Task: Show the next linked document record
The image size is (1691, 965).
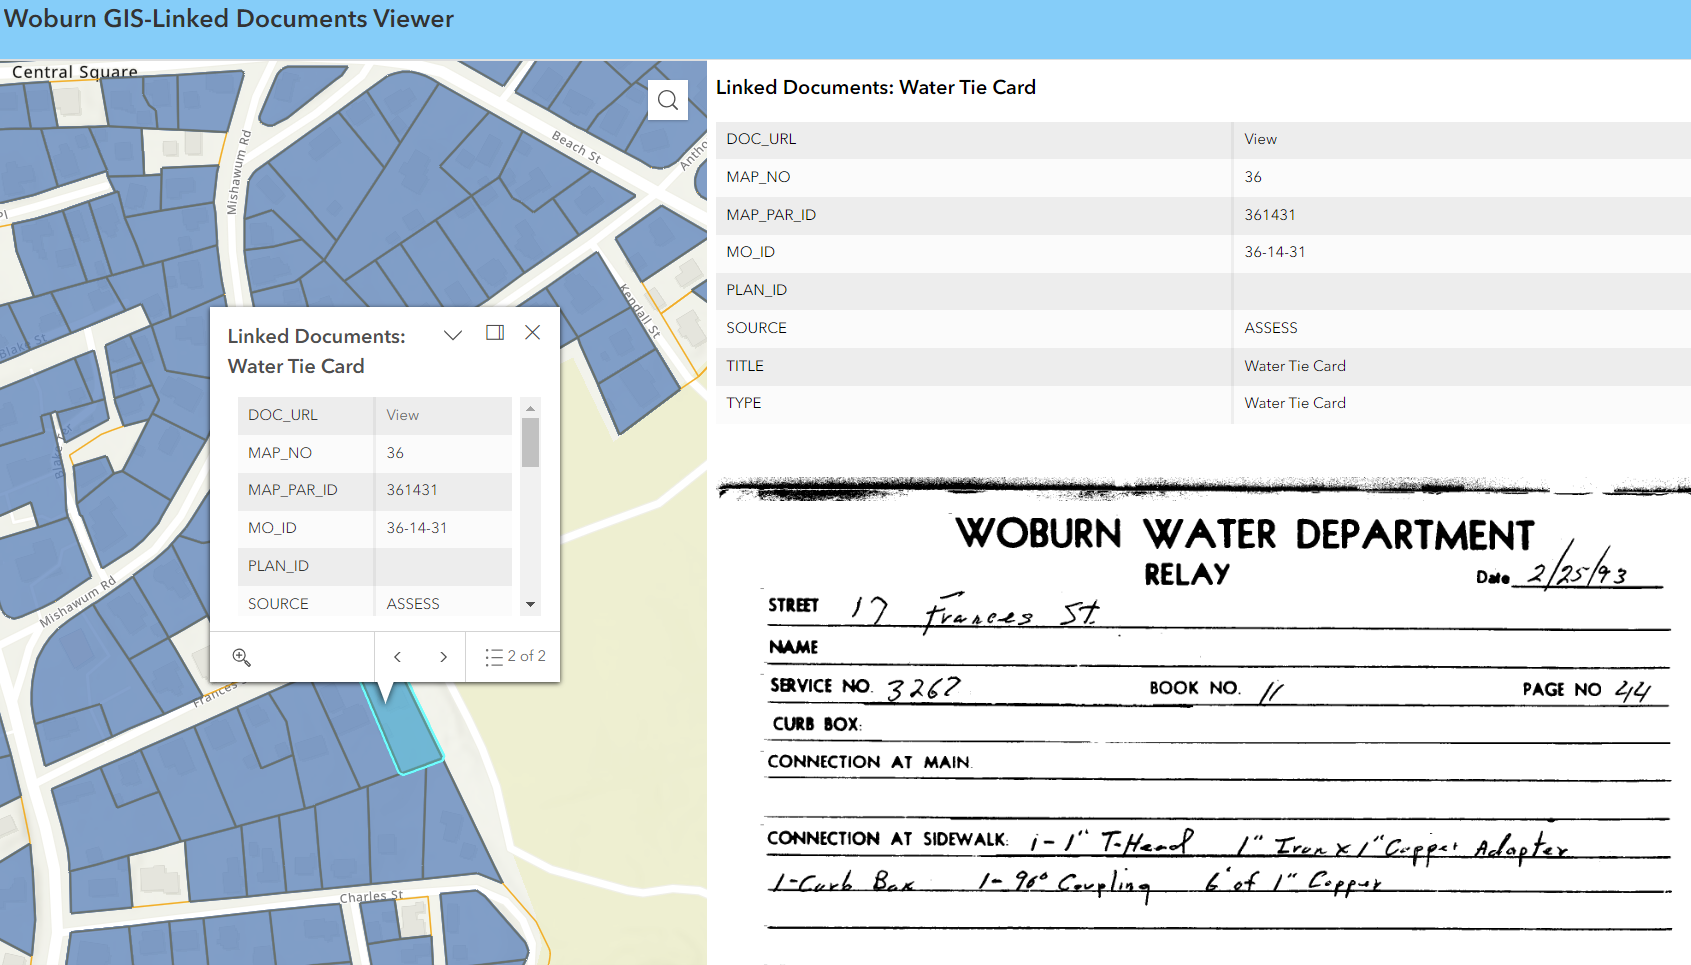Action: click(444, 657)
